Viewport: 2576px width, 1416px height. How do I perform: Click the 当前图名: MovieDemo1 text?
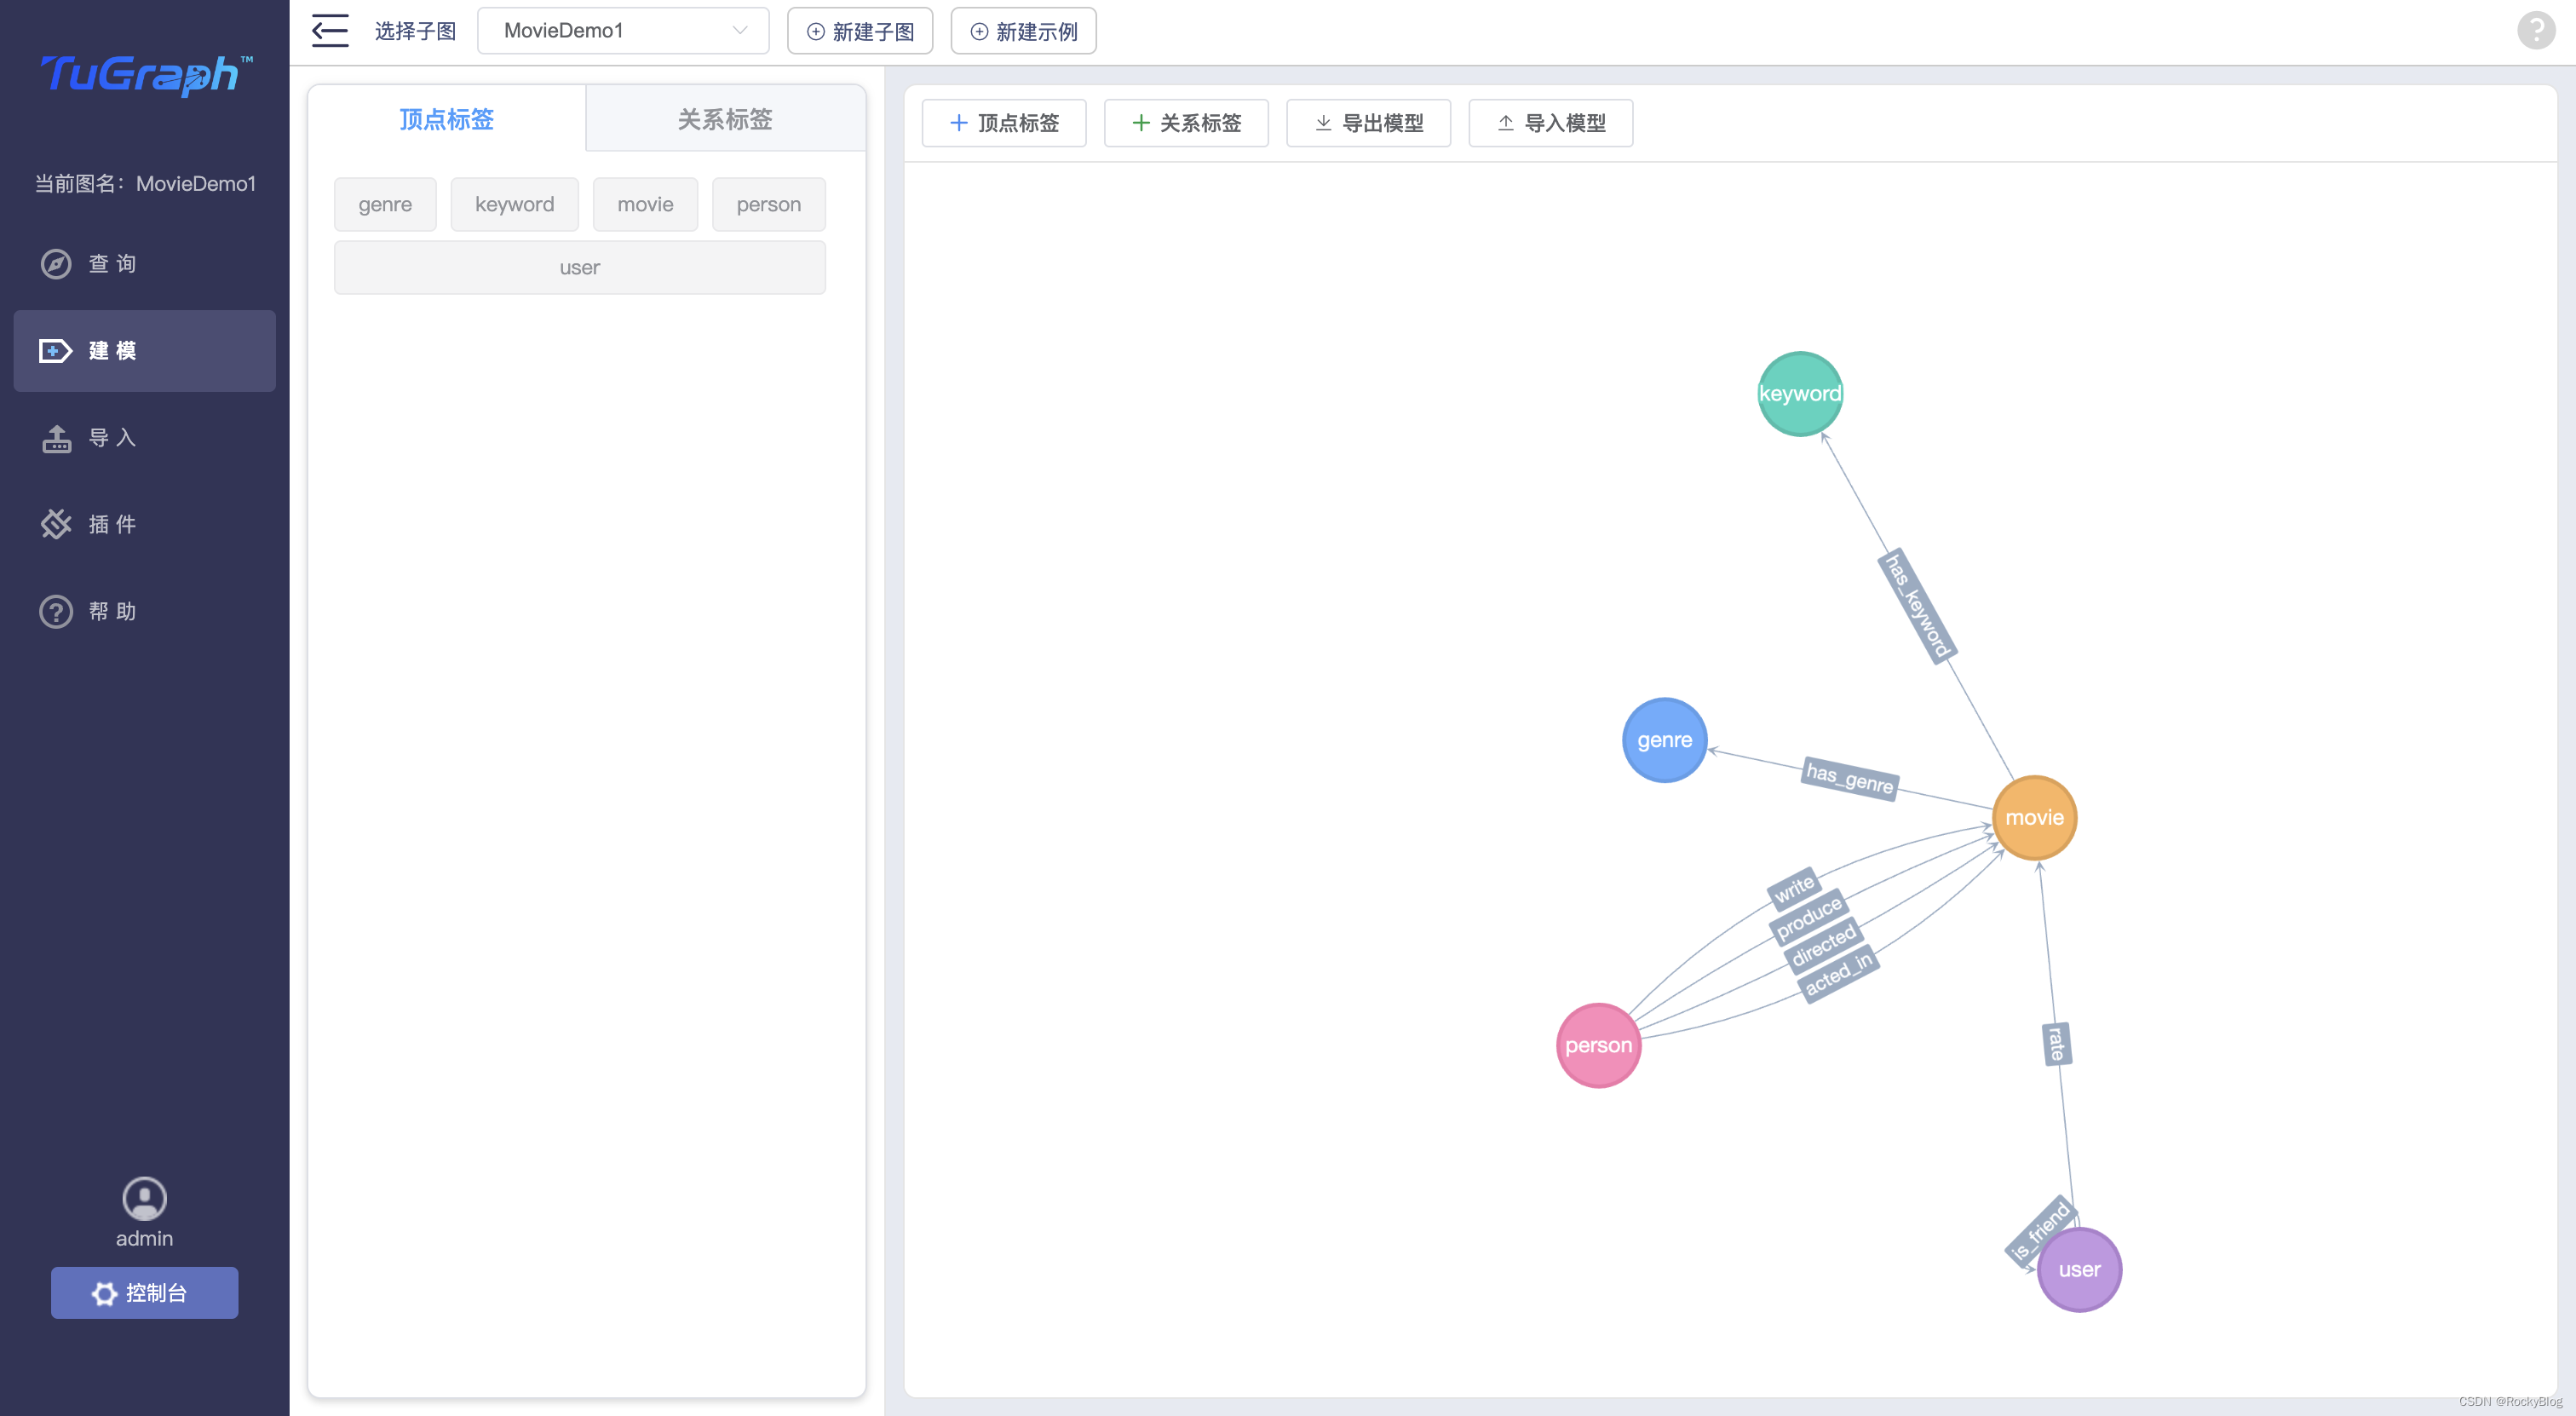point(145,184)
